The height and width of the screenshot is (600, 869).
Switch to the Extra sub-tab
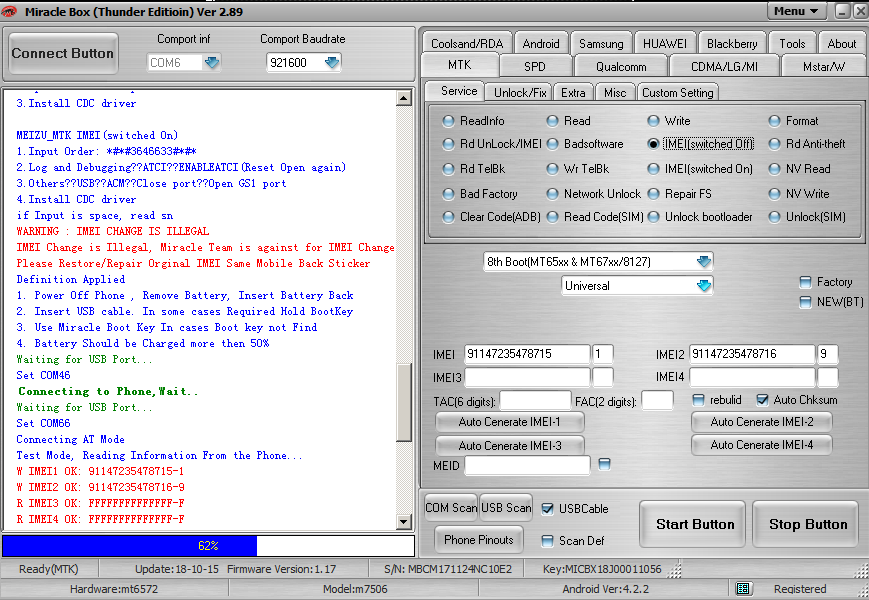[572, 93]
